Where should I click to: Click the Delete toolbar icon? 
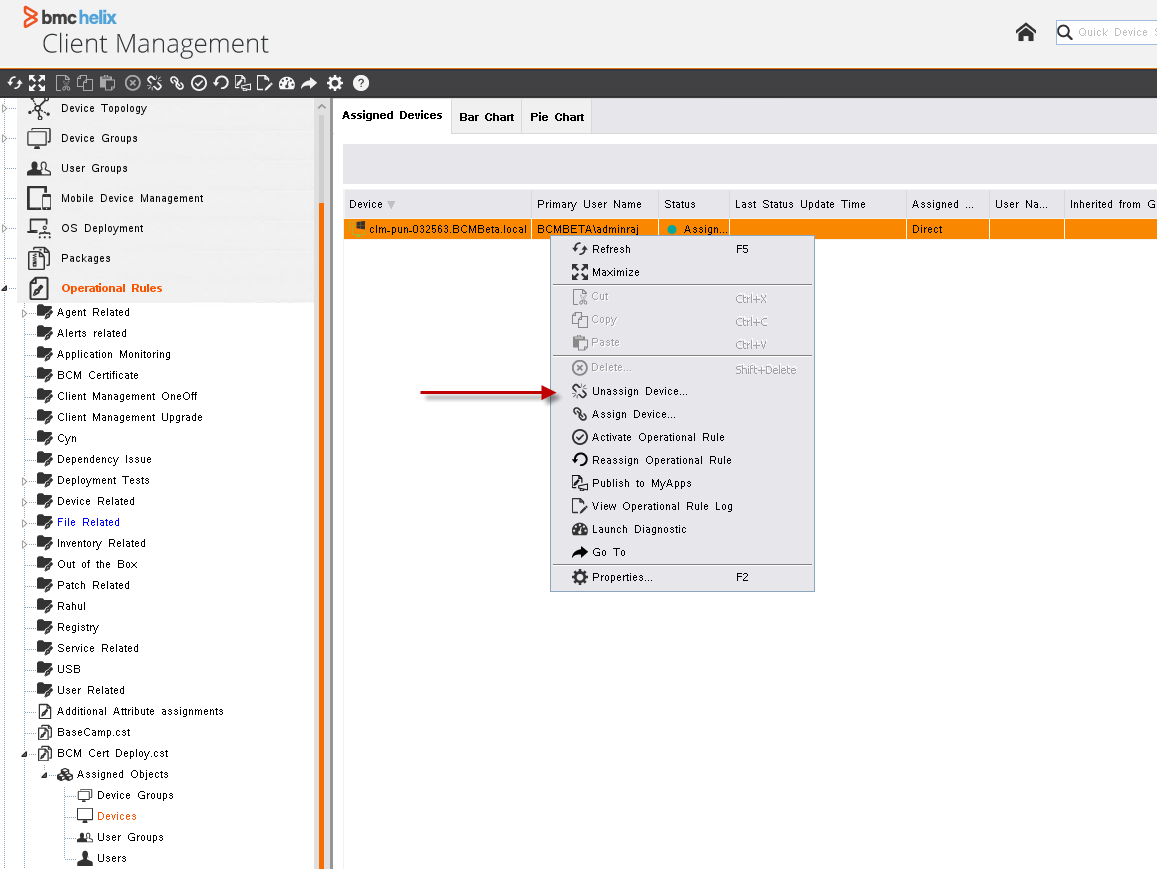133,83
